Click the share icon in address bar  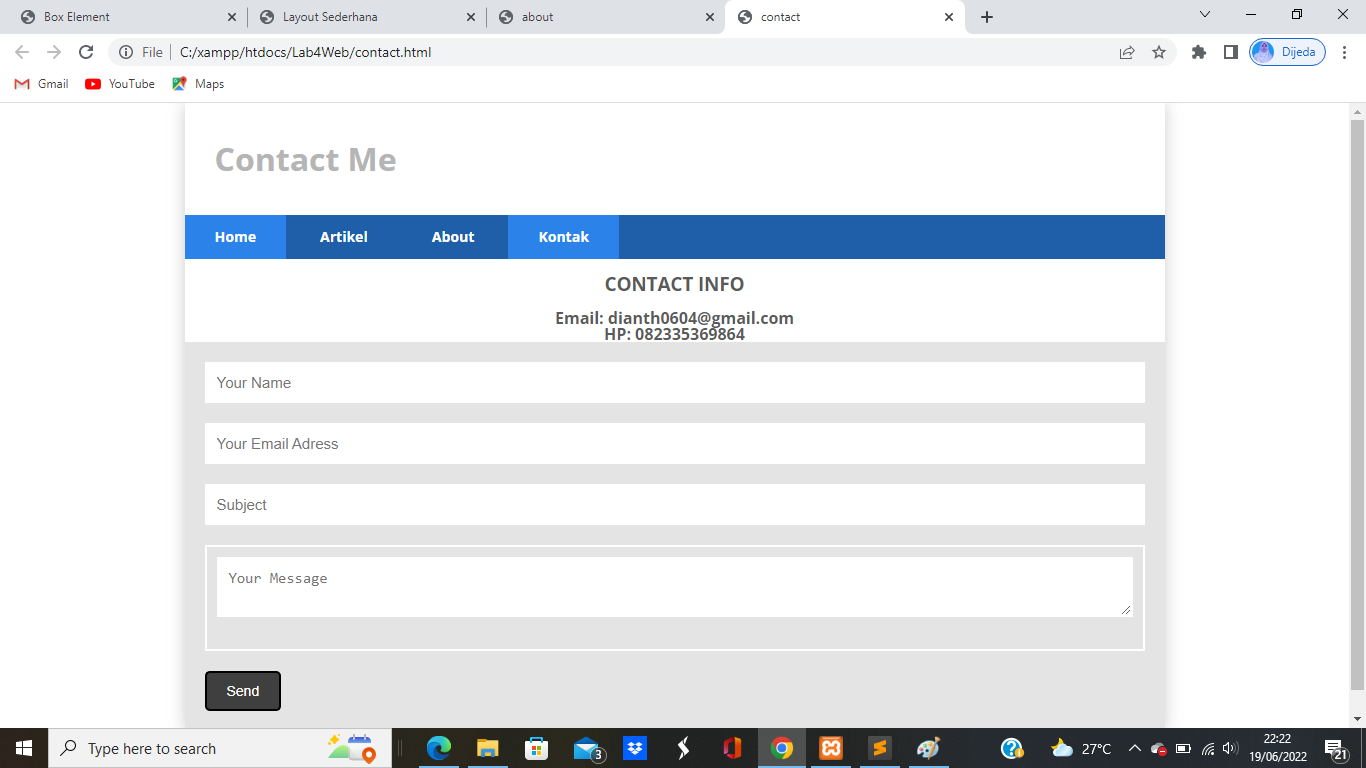(1127, 52)
